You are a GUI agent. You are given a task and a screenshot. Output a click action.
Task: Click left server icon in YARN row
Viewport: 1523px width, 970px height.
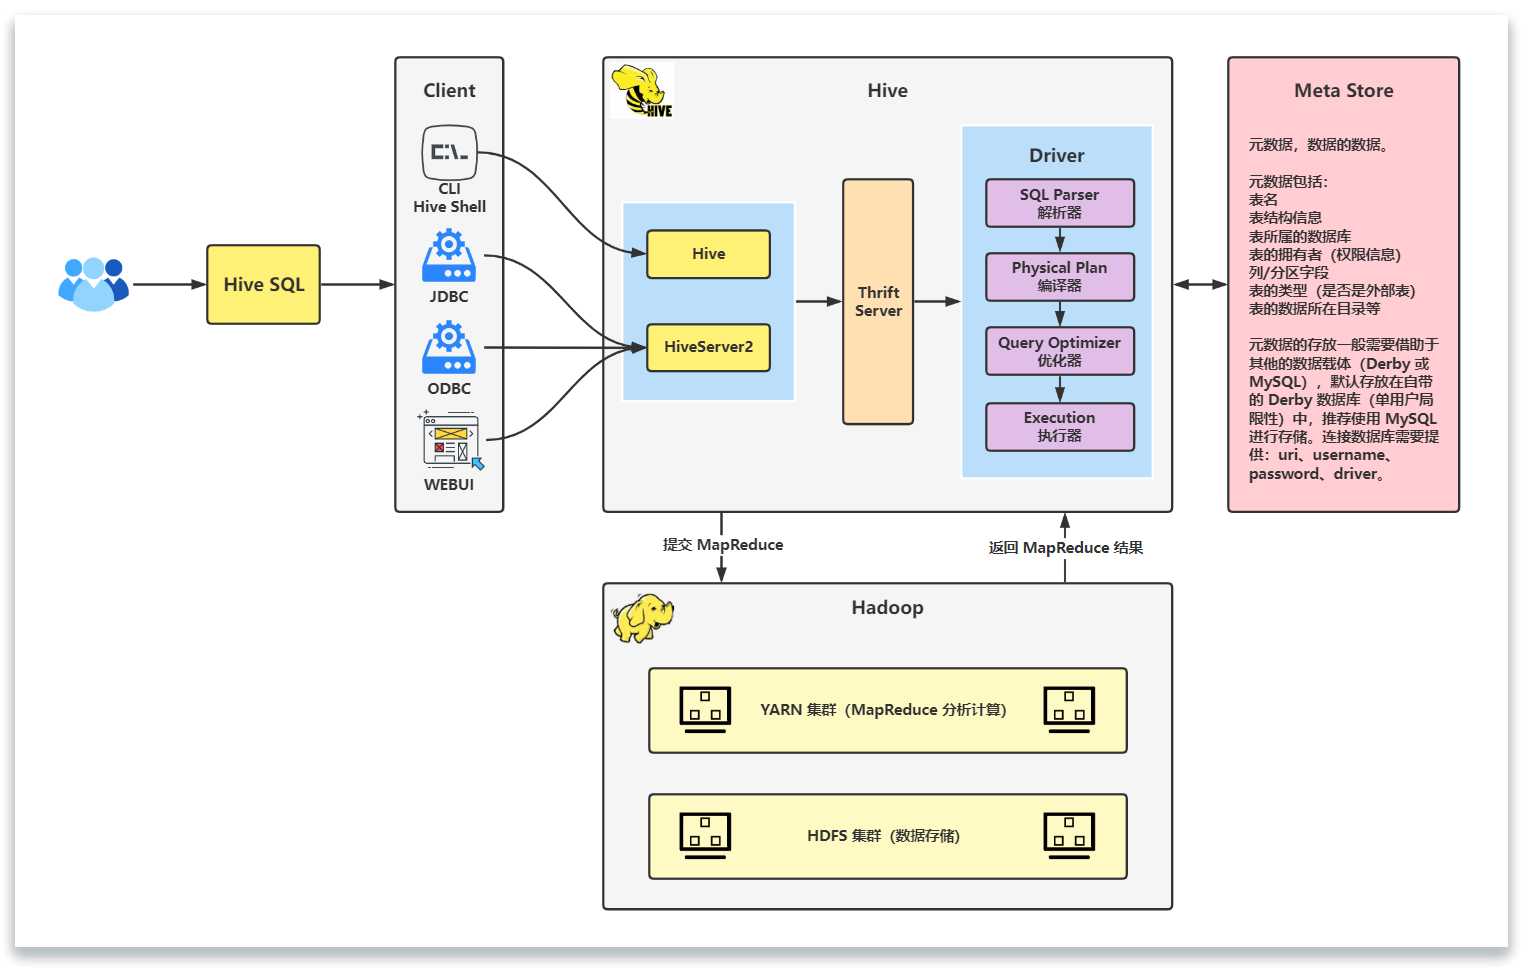705,710
